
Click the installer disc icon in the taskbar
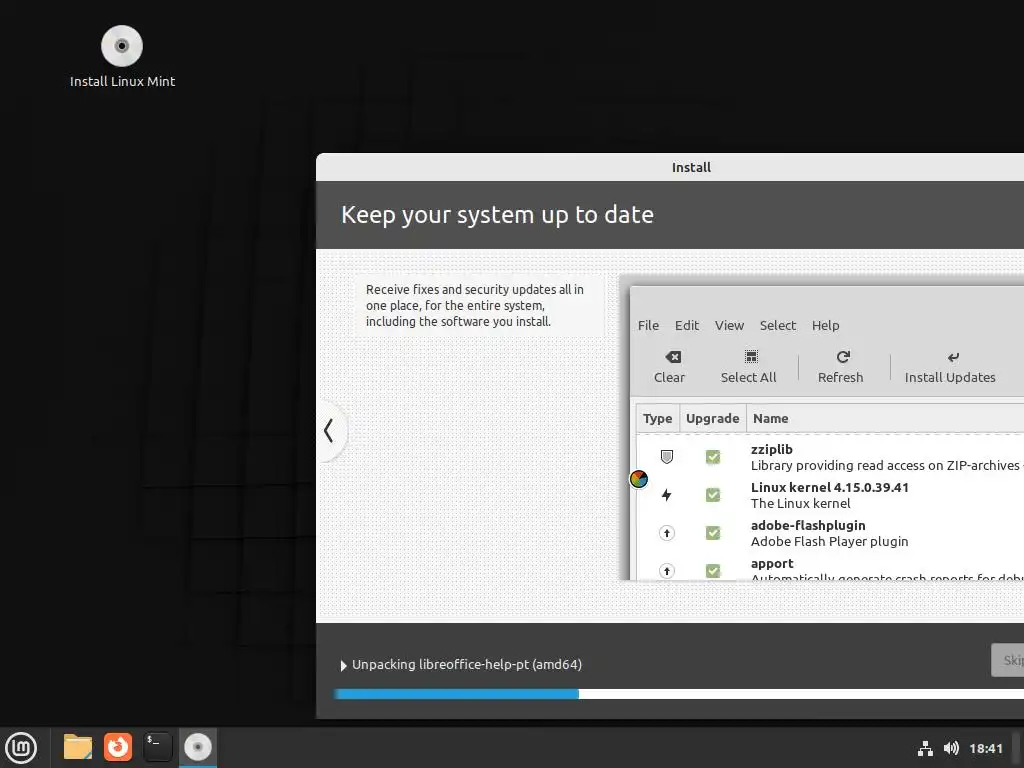click(197, 746)
